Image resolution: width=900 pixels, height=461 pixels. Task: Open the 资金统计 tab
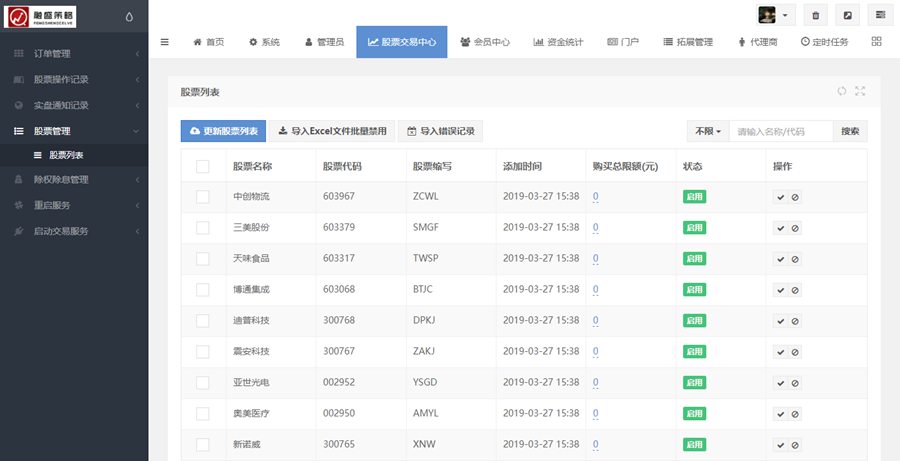571,42
